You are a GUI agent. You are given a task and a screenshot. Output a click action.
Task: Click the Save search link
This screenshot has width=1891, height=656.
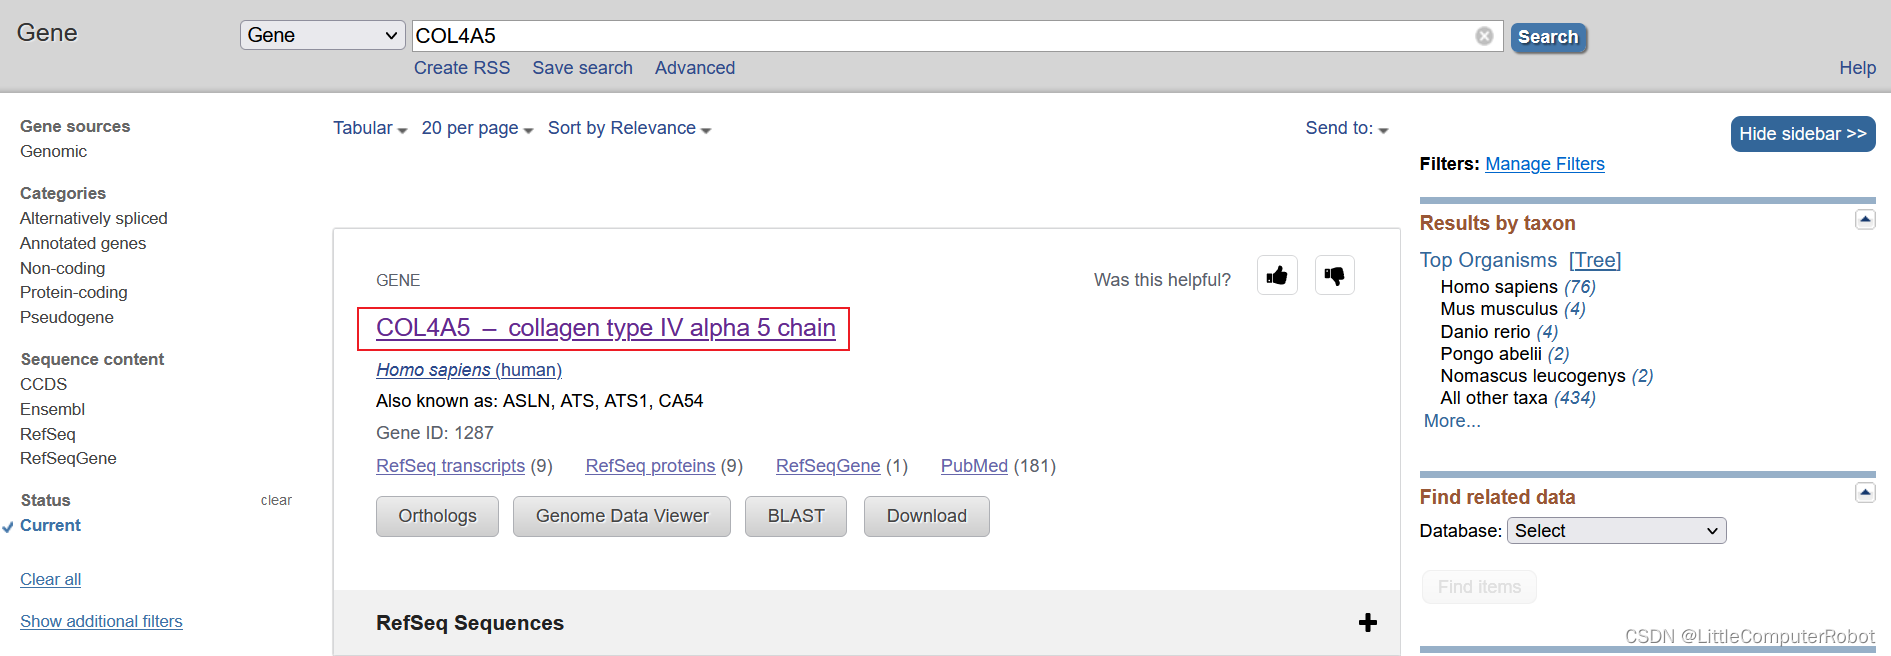(x=582, y=68)
